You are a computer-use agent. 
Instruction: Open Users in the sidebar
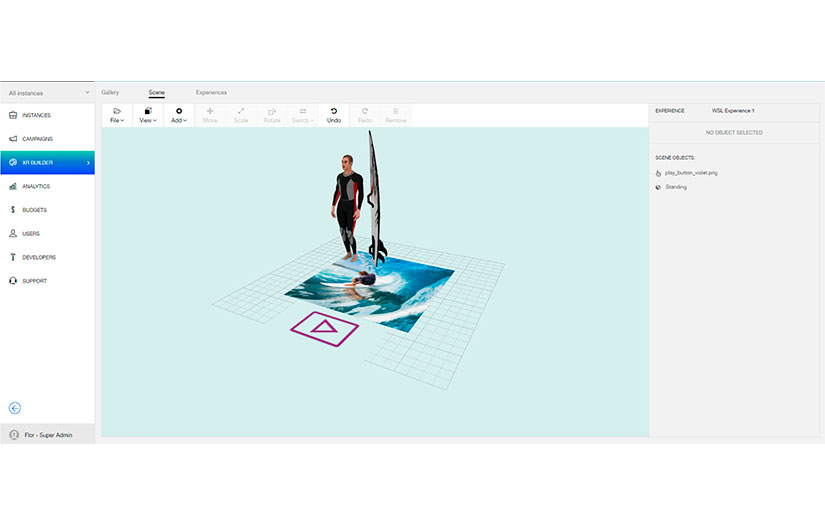tap(48, 234)
